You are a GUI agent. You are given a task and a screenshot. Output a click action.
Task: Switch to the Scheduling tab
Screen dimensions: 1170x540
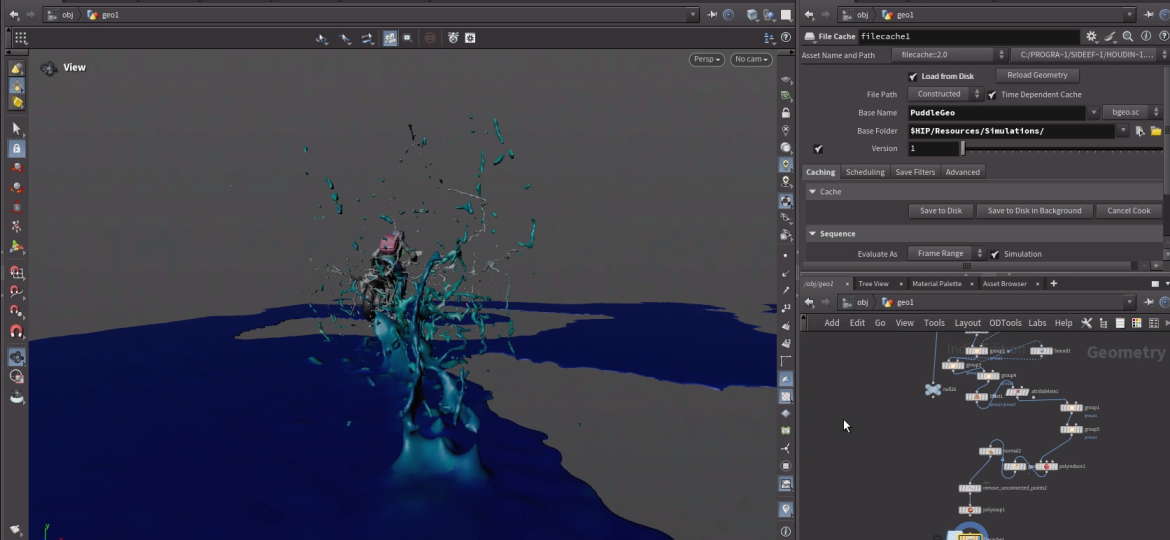point(865,172)
